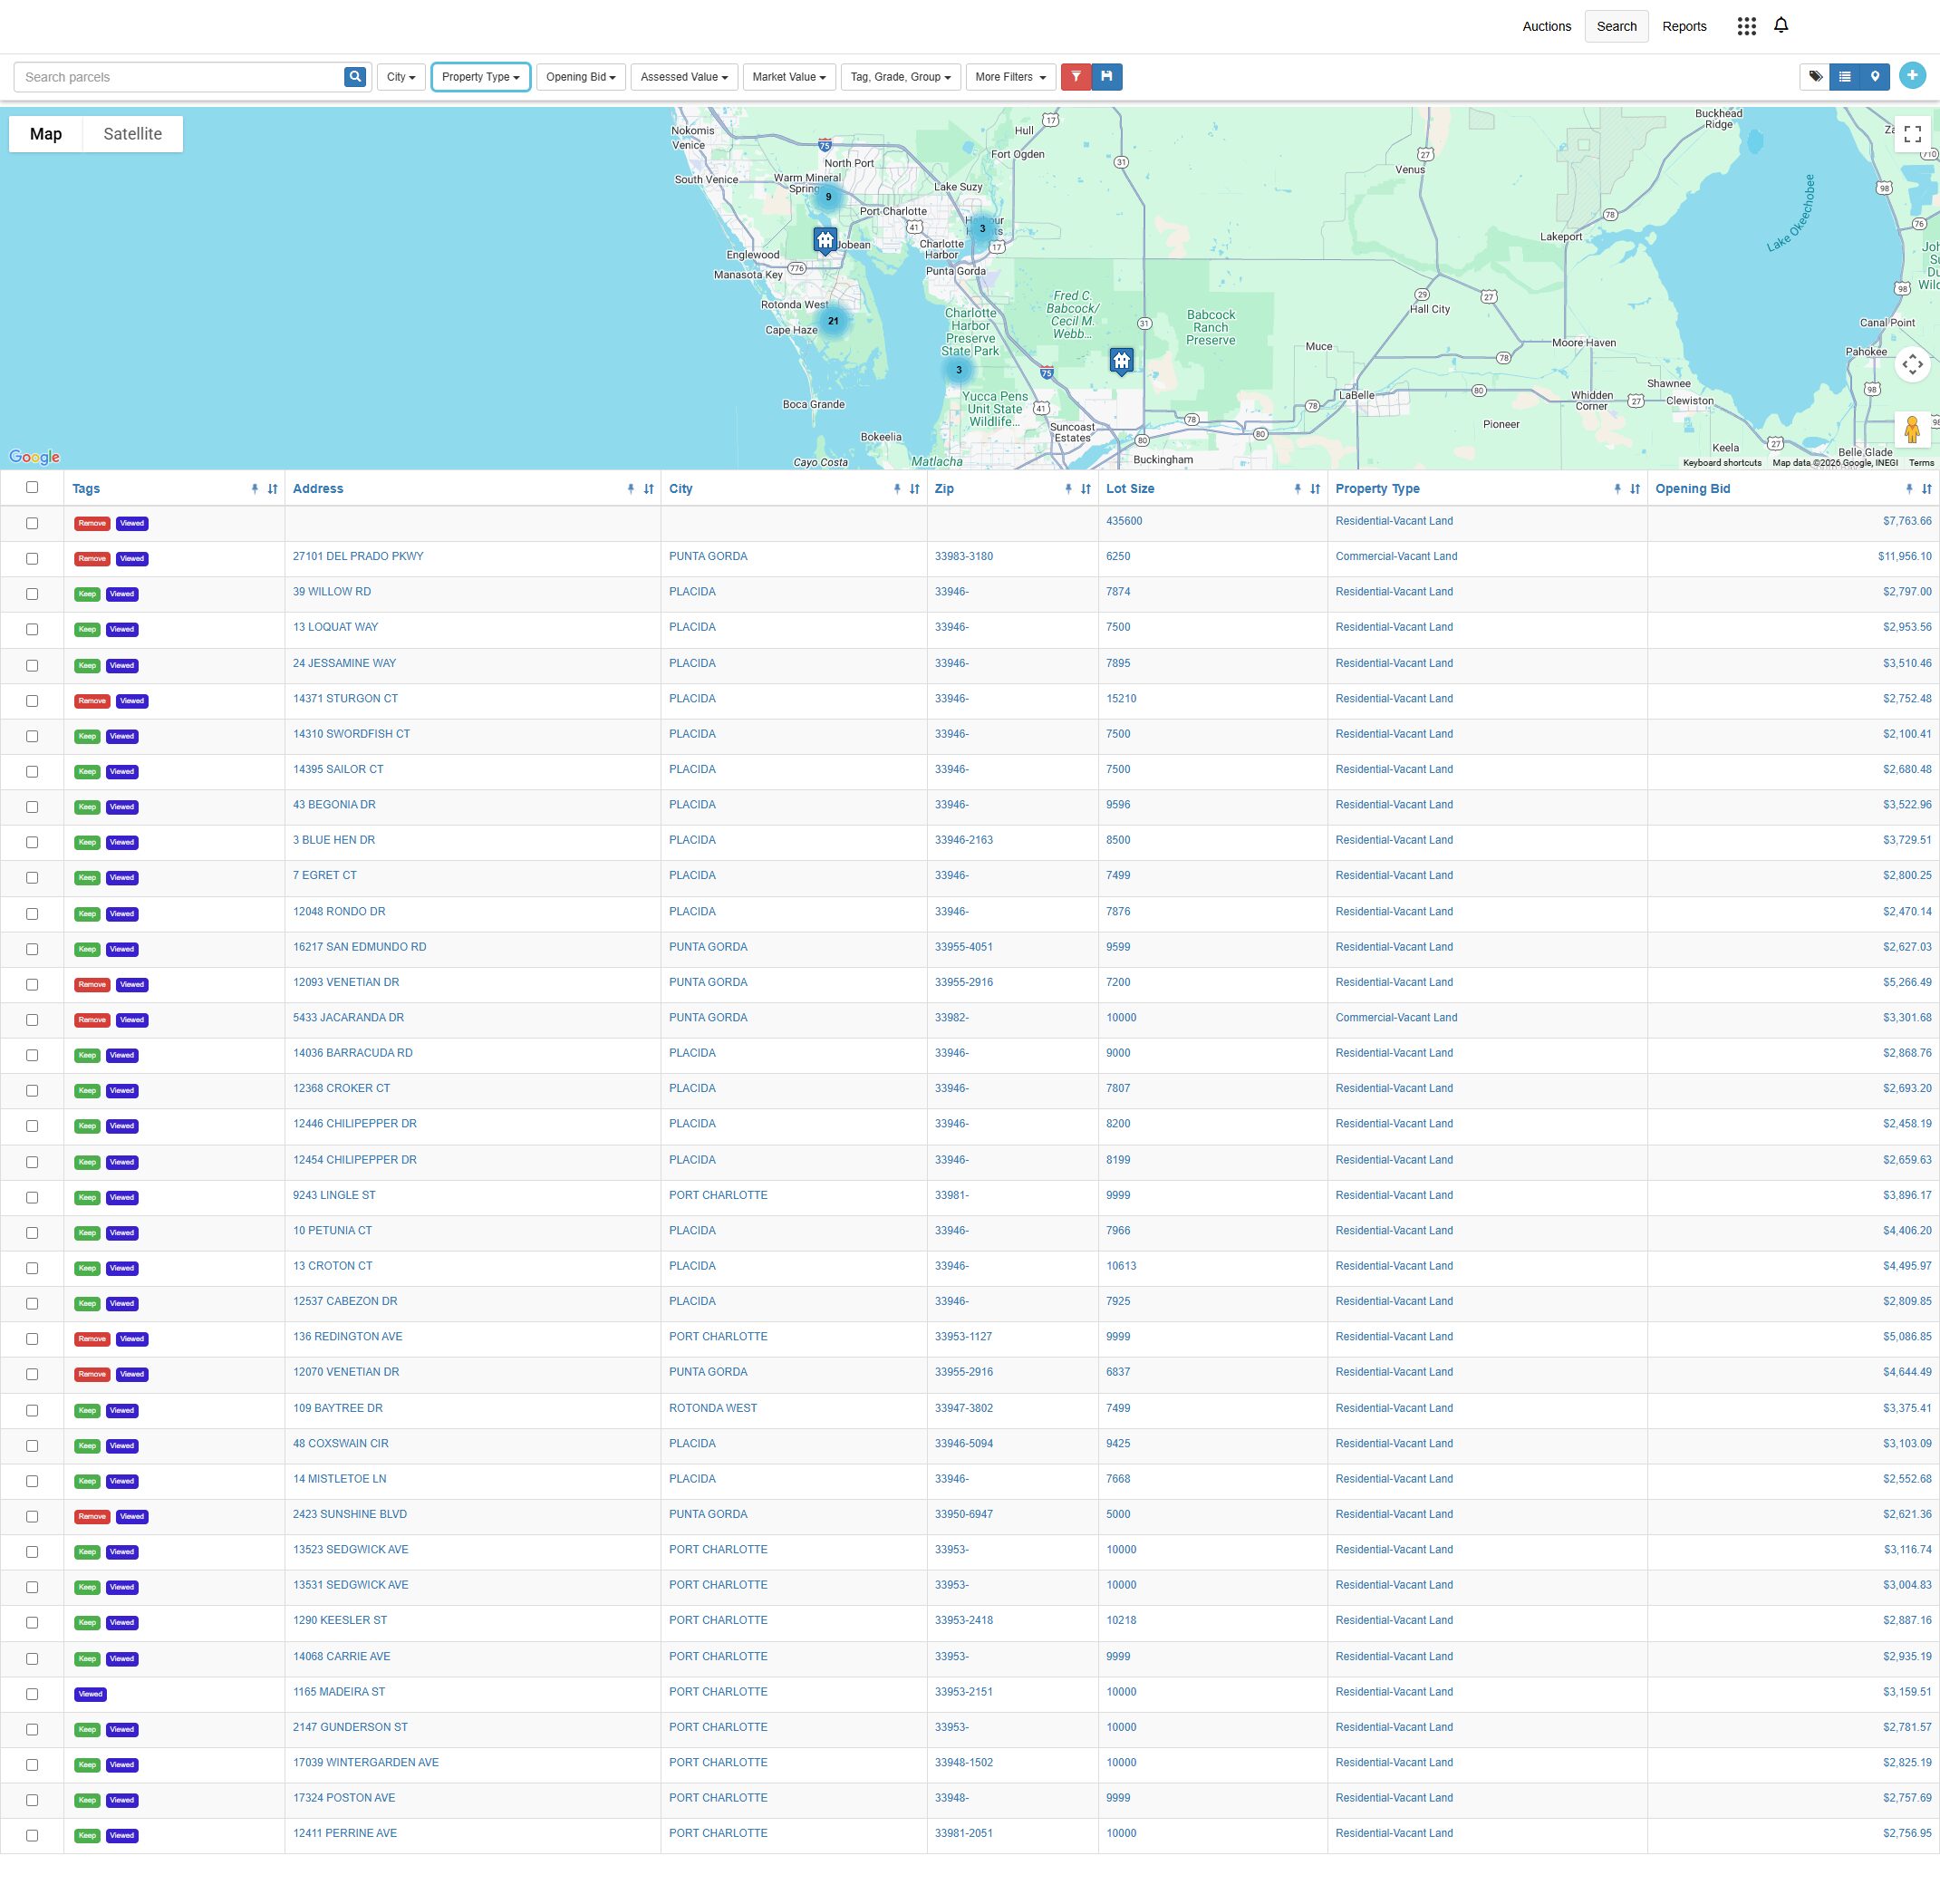The height and width of the screenshot is (1904, 1940).
Task: Toggle the map pin view icon
Action: (x=1875, y=77)
